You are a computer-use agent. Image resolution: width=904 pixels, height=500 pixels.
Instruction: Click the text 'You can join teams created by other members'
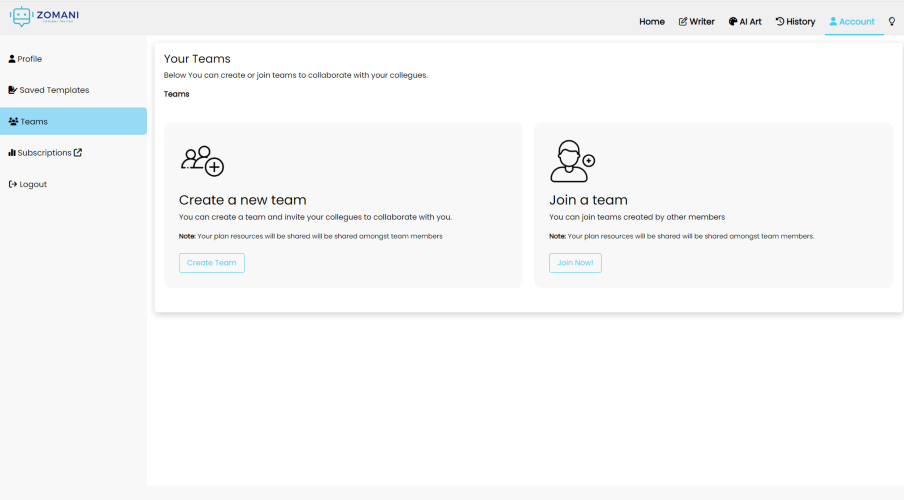637,217
